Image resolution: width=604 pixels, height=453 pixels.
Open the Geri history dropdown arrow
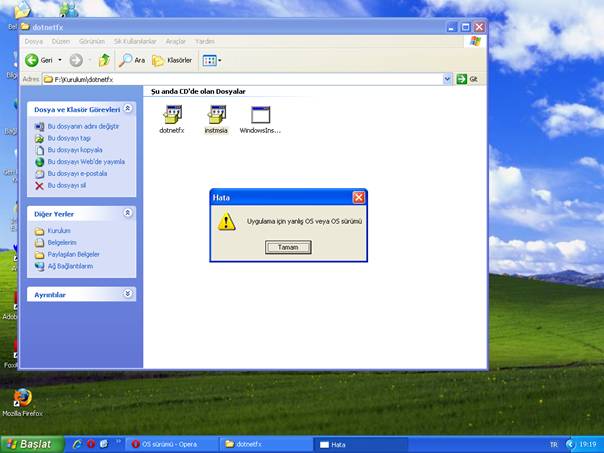point(60,60)
